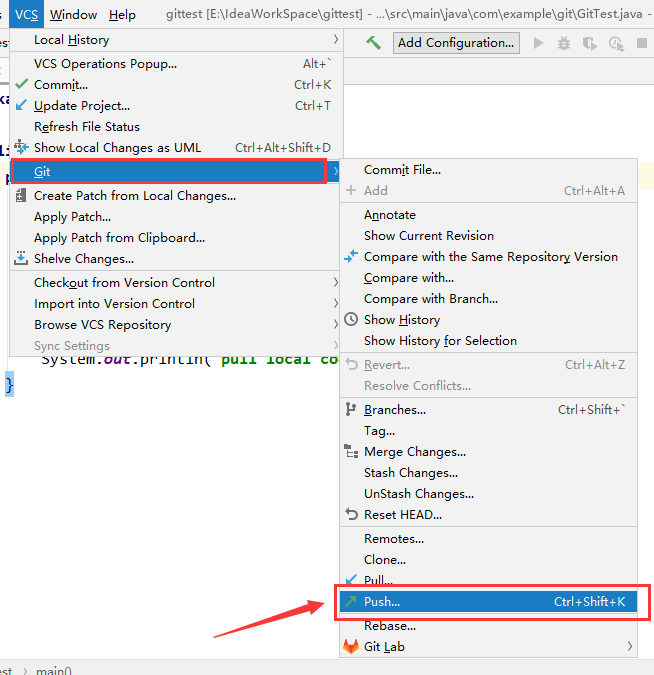Click the compare arrows icon in Git submenu
This screenshot has width=654, height=675.
pyautogui.click(x=351, y=256)
